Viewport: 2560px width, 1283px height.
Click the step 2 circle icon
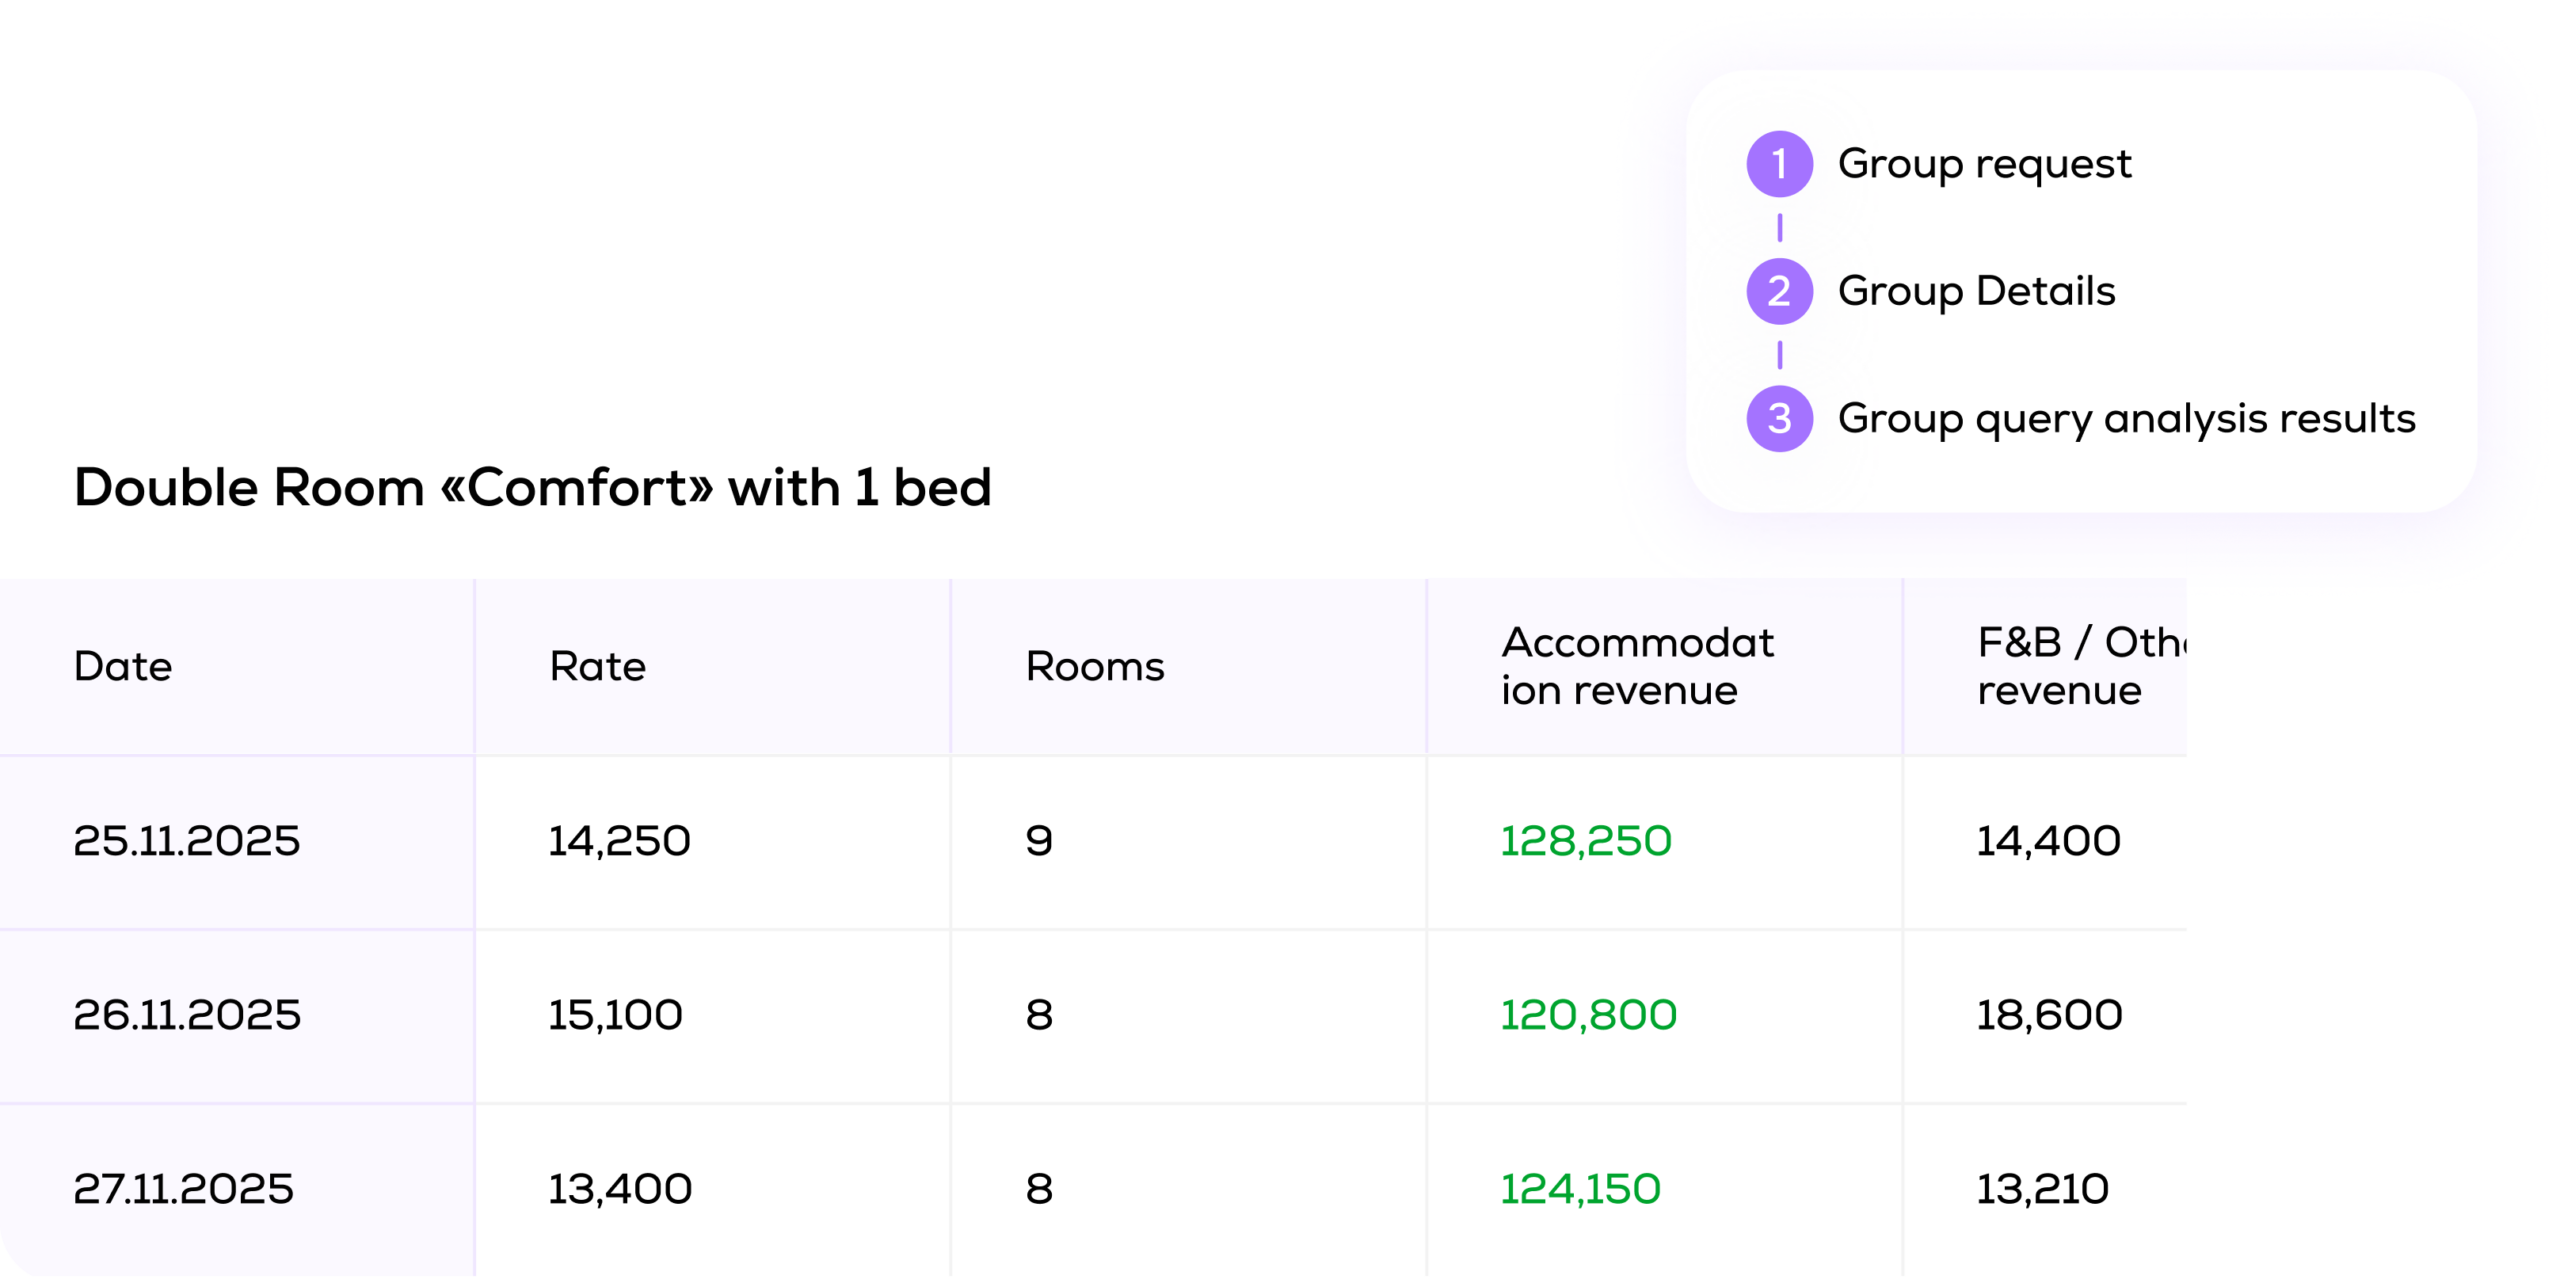click(x=1779, y=291)
